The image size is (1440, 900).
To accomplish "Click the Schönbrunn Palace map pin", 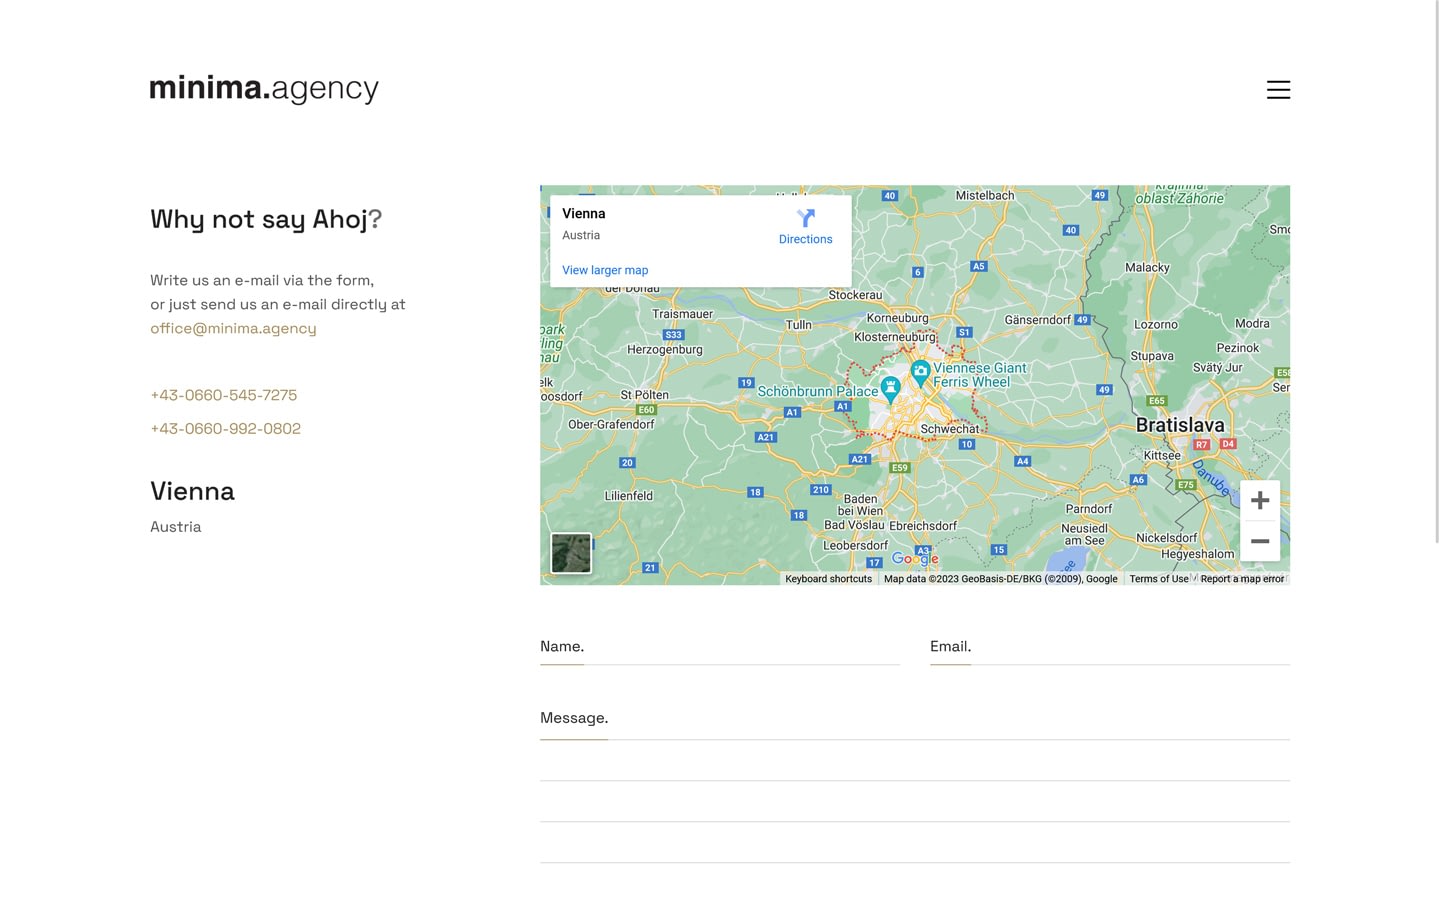I will [890, 387].
